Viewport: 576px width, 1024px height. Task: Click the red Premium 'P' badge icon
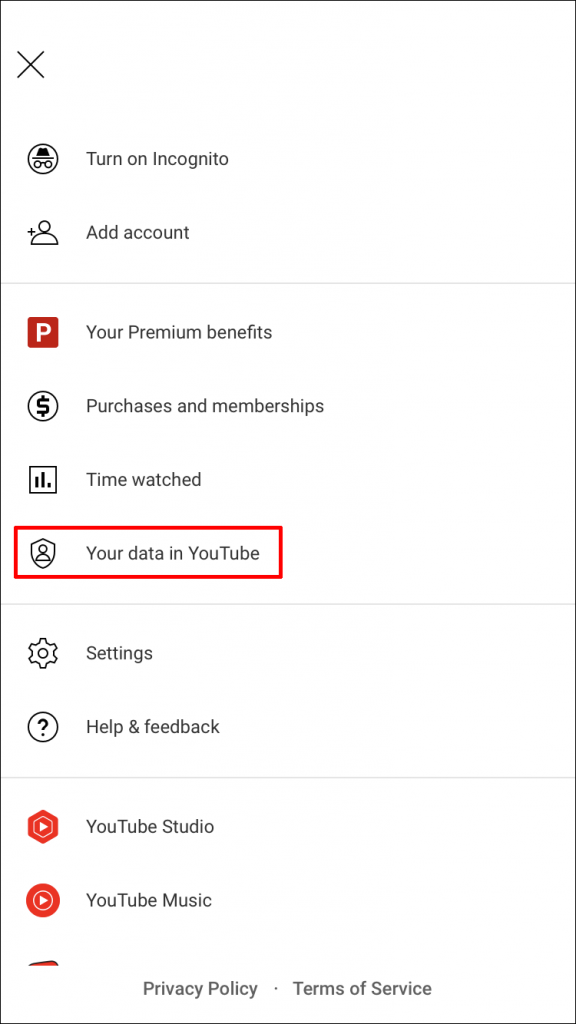(x=43, y=332)
